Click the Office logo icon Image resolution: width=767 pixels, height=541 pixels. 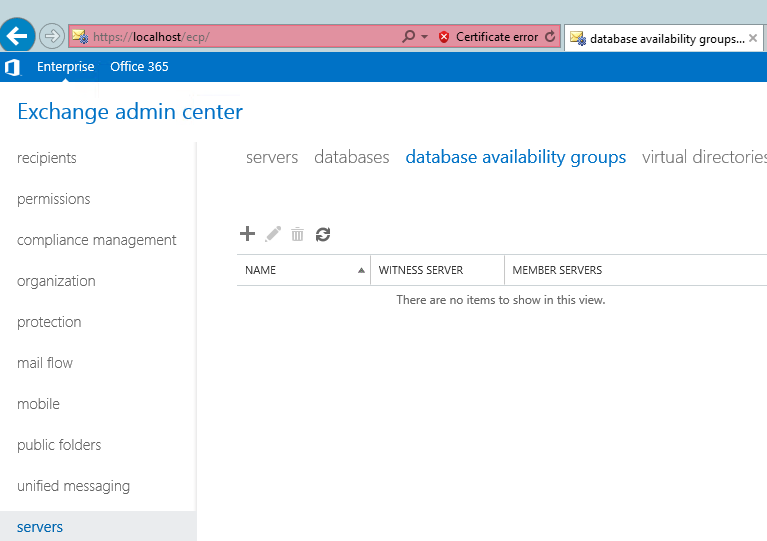coord(12,67)
